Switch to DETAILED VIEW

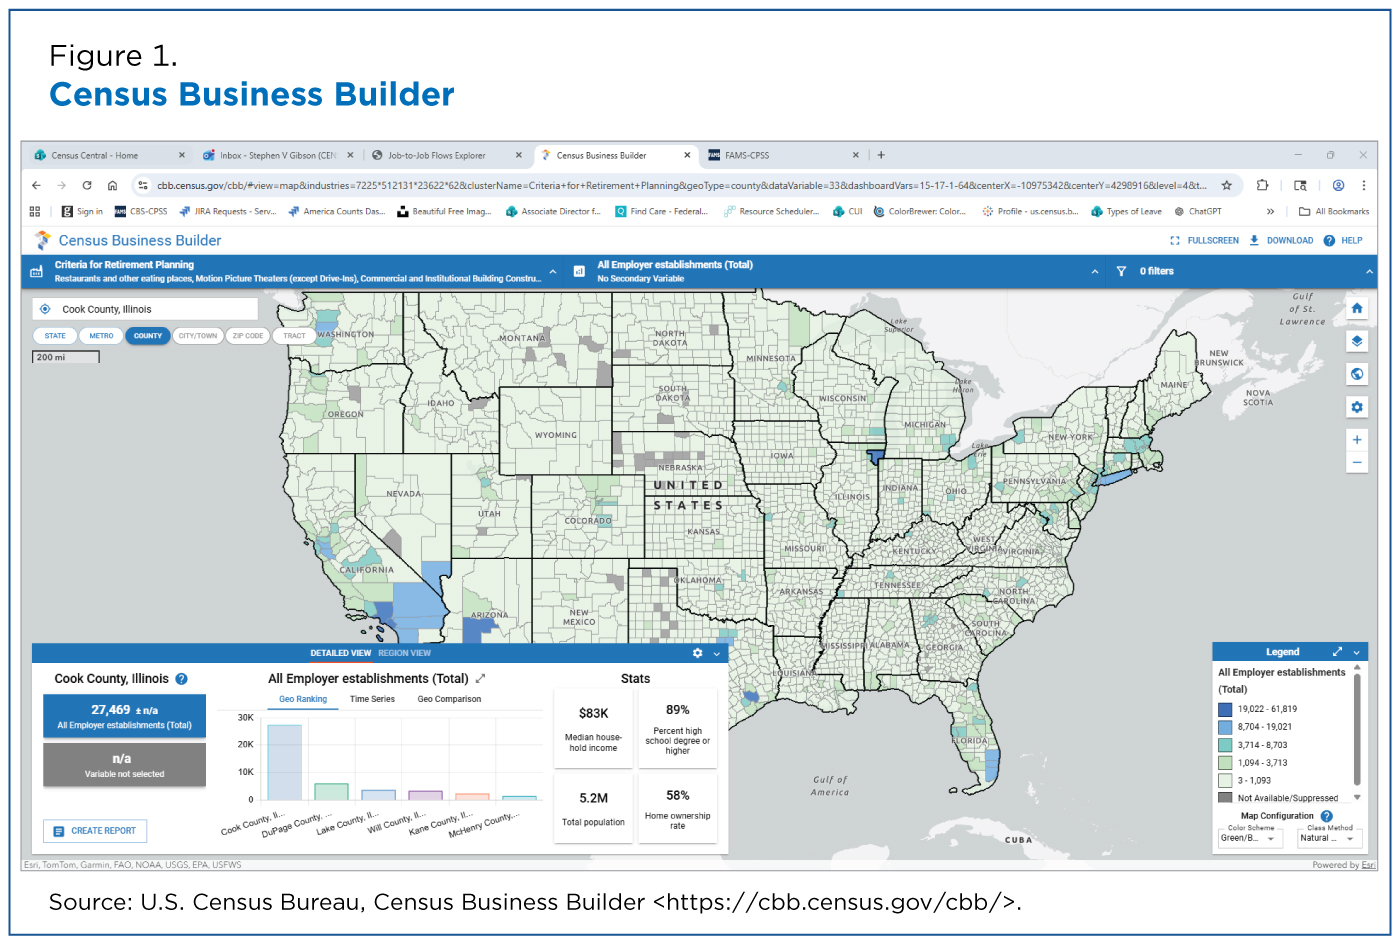[340, 653]
